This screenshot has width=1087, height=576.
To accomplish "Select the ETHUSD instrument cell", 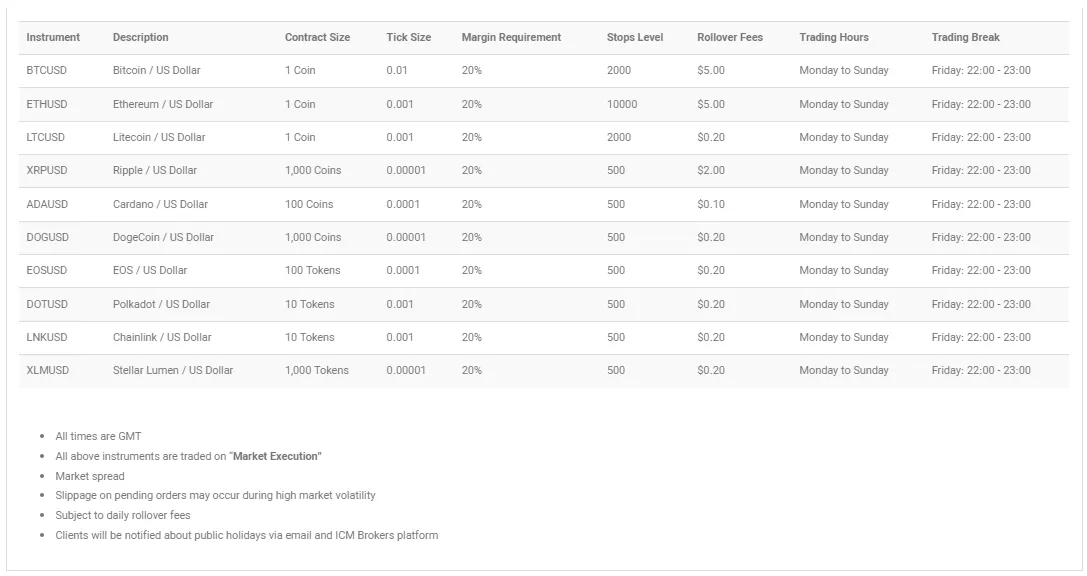I will (47, 104).
